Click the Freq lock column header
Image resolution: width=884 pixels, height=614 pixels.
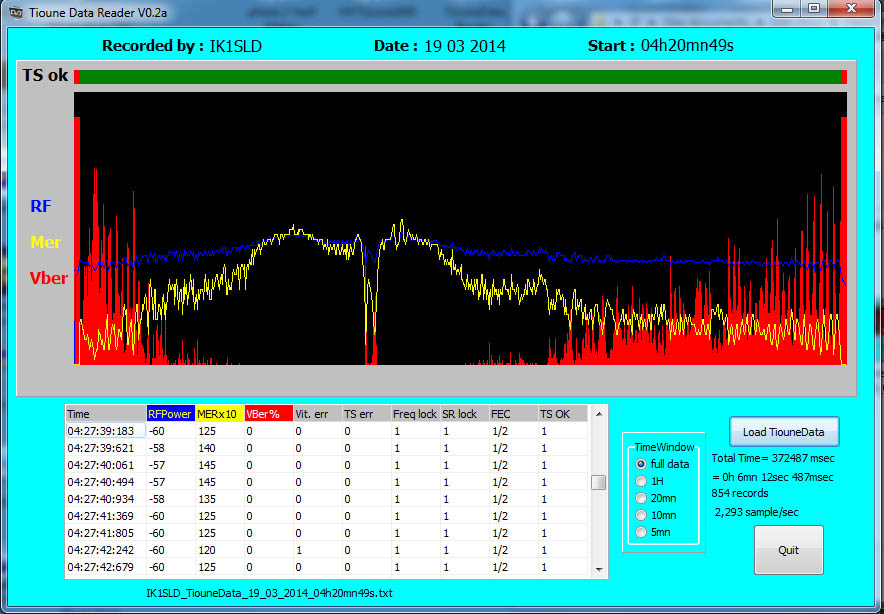click(x=414, y=413)
